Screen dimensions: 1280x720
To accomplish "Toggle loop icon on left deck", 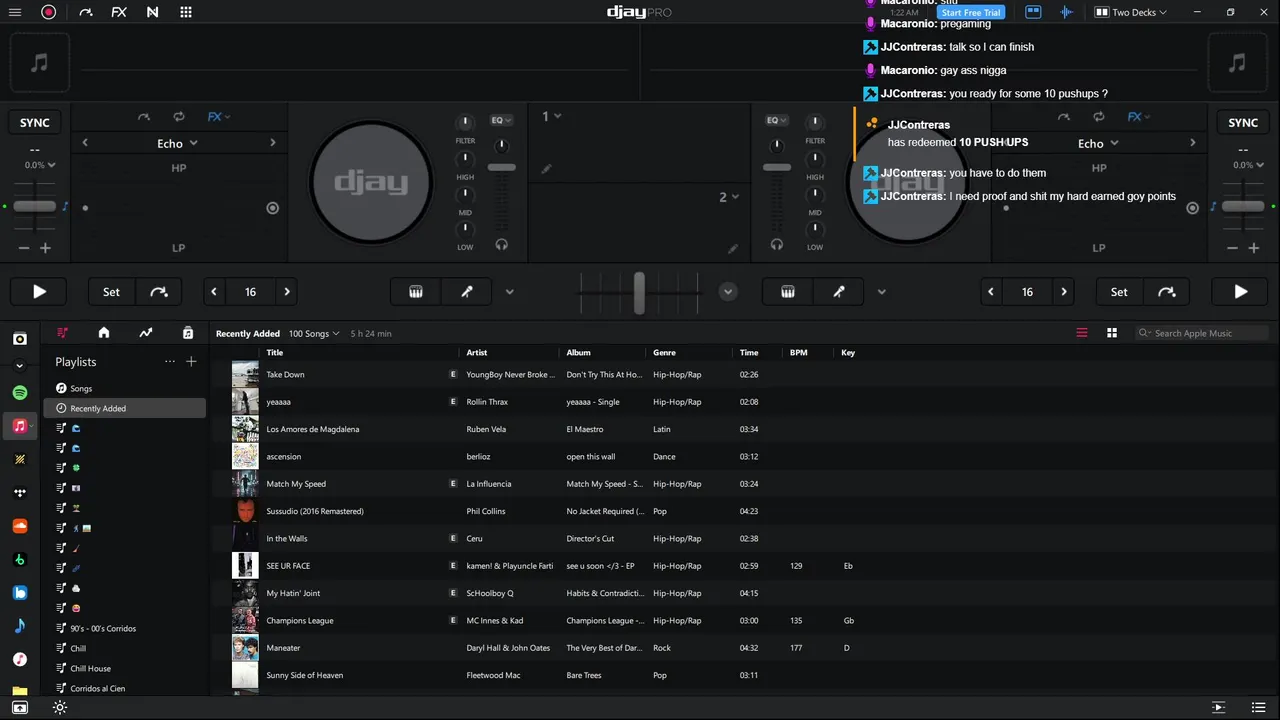I will pyautogui.click(x=179, y=117).
